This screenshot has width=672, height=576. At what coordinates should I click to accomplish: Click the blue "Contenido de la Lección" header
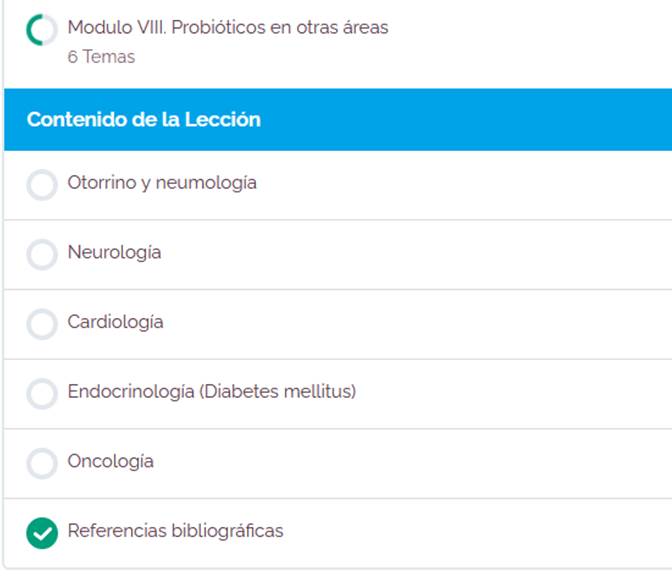(x=143, y=120)
